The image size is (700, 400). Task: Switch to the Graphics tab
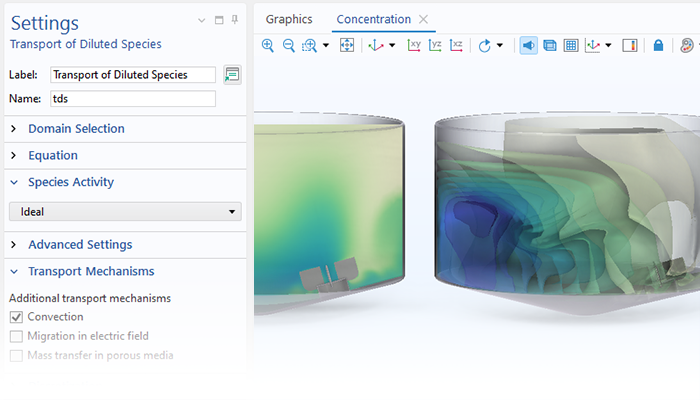pos(289,19)
